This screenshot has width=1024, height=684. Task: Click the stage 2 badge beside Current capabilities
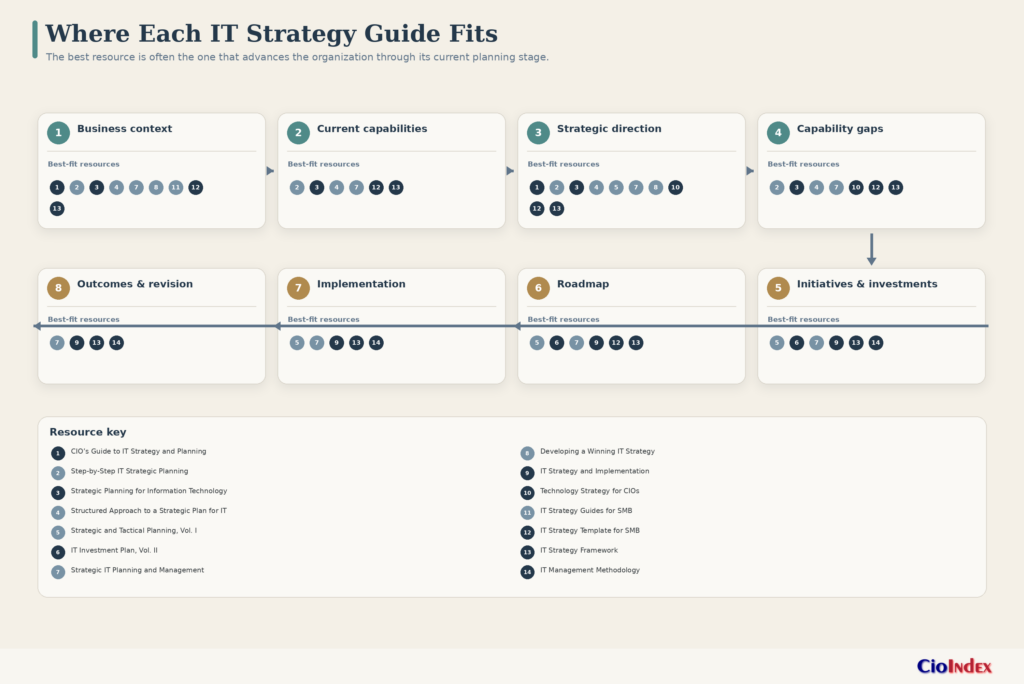coord(298,133)
